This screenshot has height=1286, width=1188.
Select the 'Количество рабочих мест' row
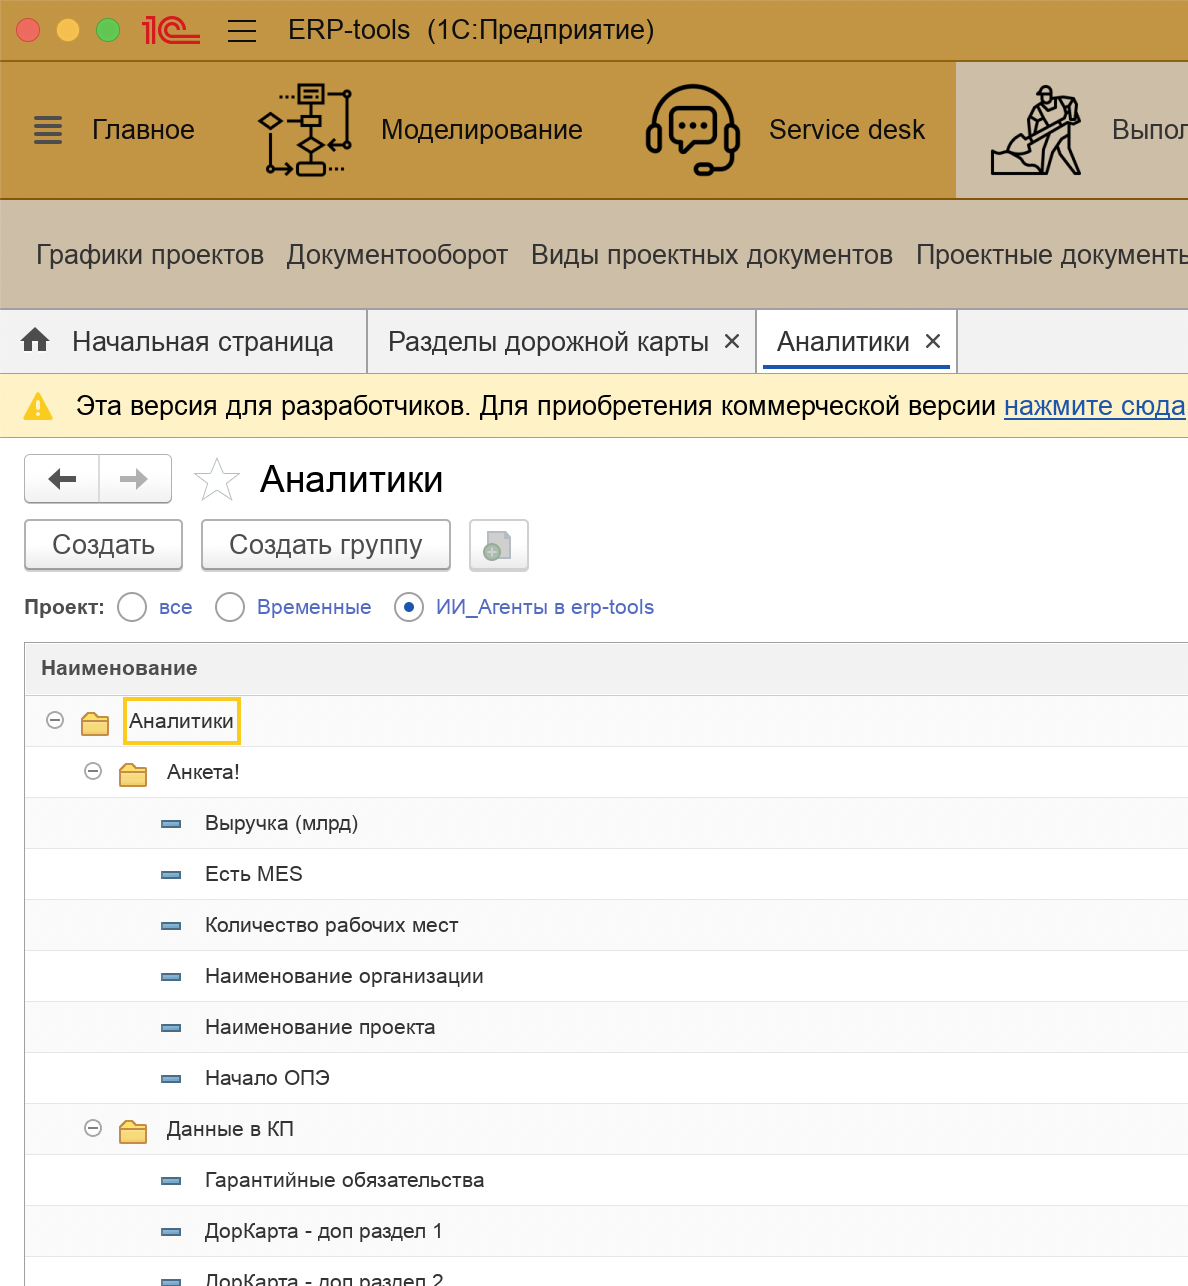point(606,925)
